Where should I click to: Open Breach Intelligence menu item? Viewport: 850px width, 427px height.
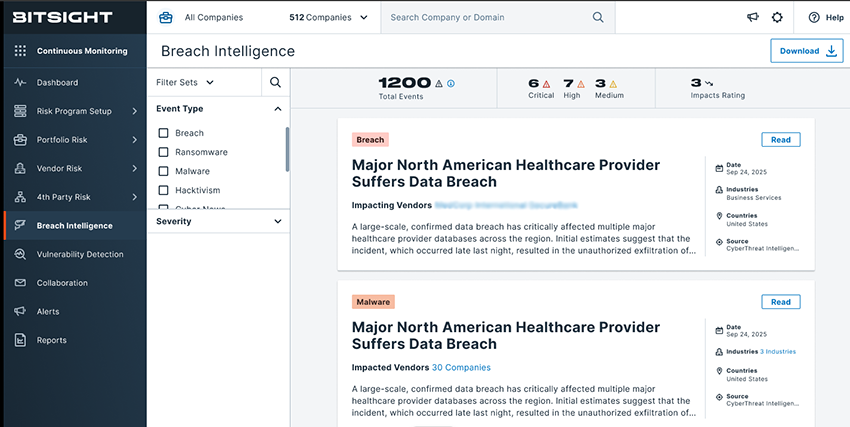click(75, 226)
